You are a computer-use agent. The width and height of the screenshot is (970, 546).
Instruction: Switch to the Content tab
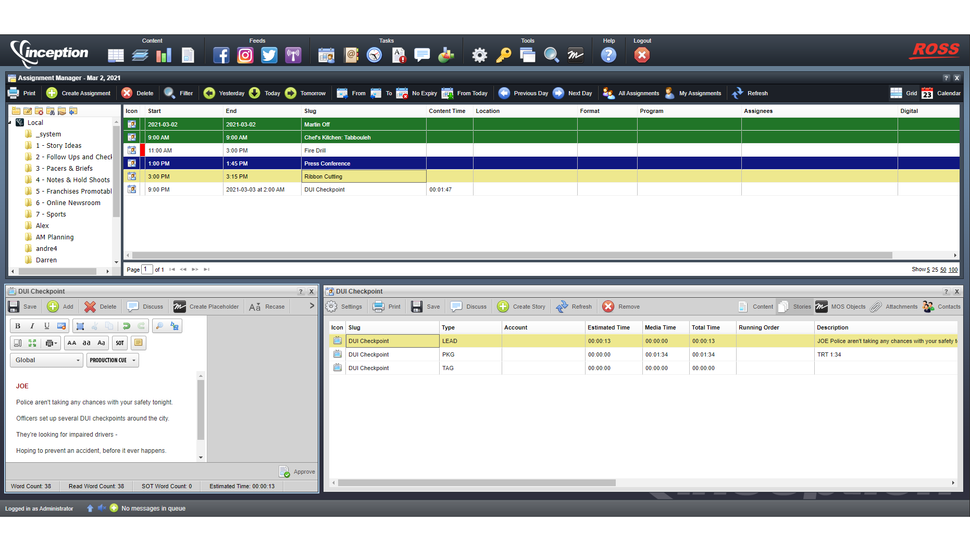tap(755, 306)
